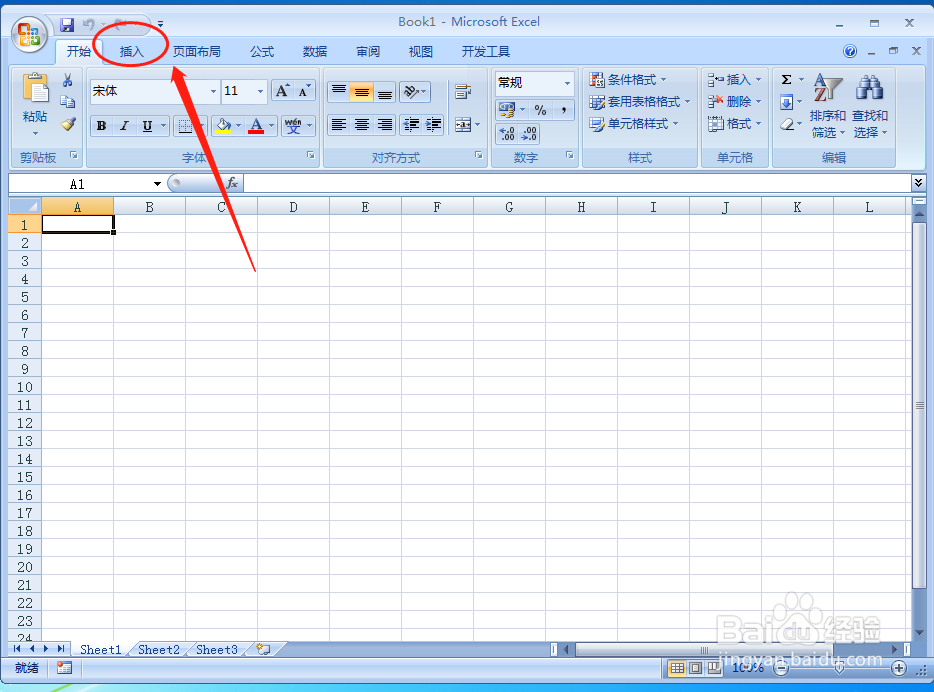Image resolution: width=934 pixels, height=692 pixels.
Task: Open Find and Select menu
Action: click(870, 106)
